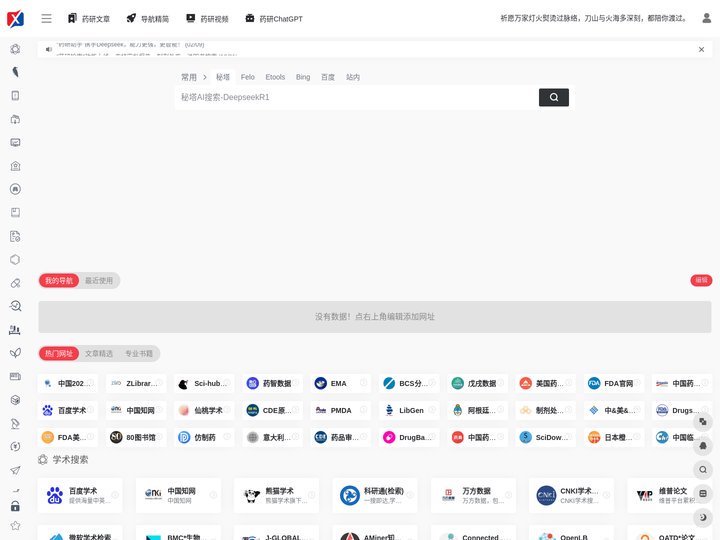Open the floating magnifier search button

click(x=703, y=470)
